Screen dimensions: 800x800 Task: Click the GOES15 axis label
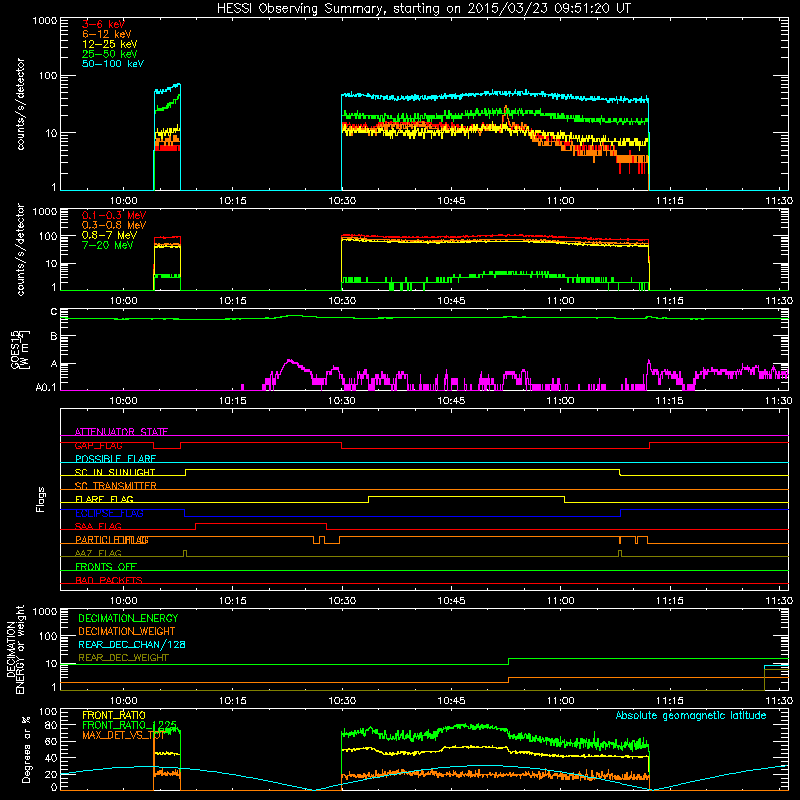19,349
